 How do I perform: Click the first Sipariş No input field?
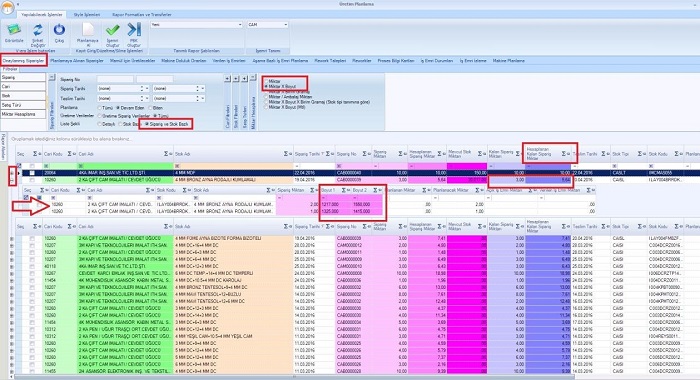pyautogui.click(x=115, y=79)
